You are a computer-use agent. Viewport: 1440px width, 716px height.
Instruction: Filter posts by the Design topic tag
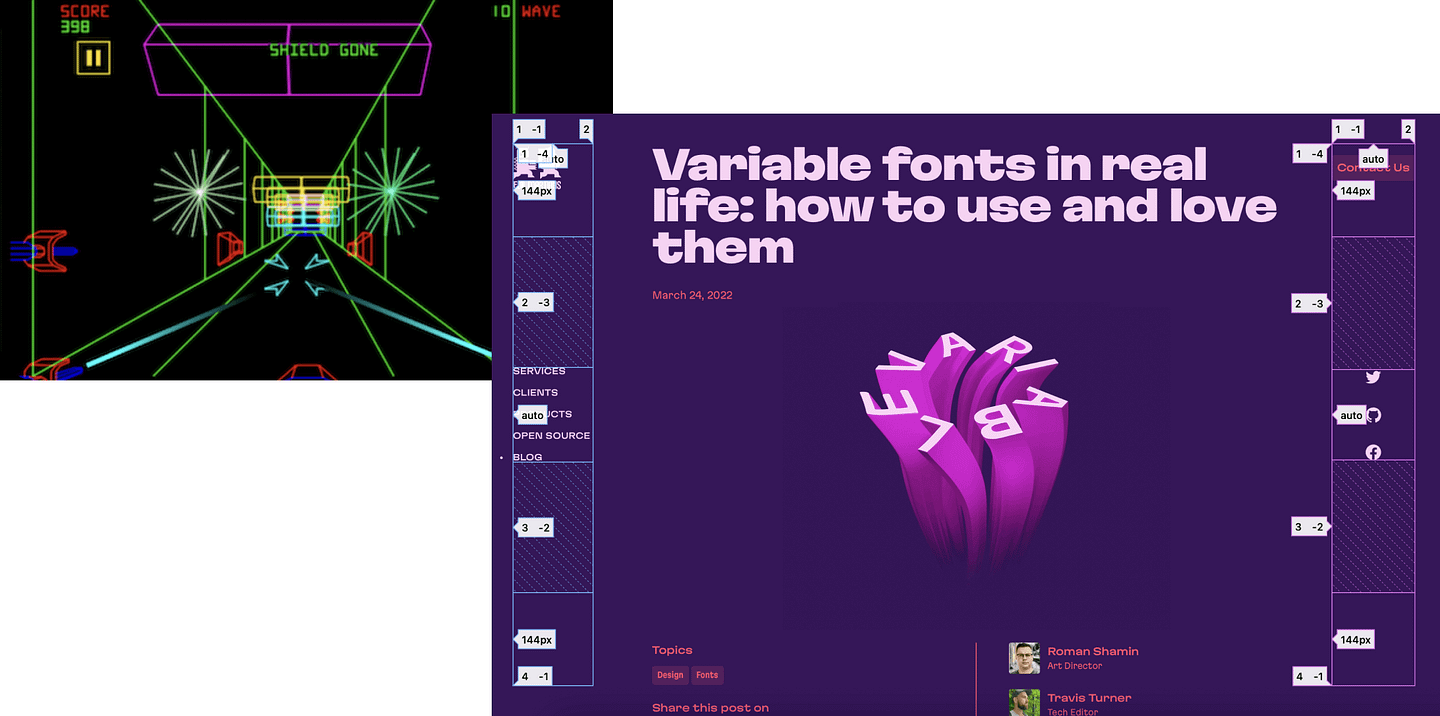pyautogui.click(x=670, y=675)
